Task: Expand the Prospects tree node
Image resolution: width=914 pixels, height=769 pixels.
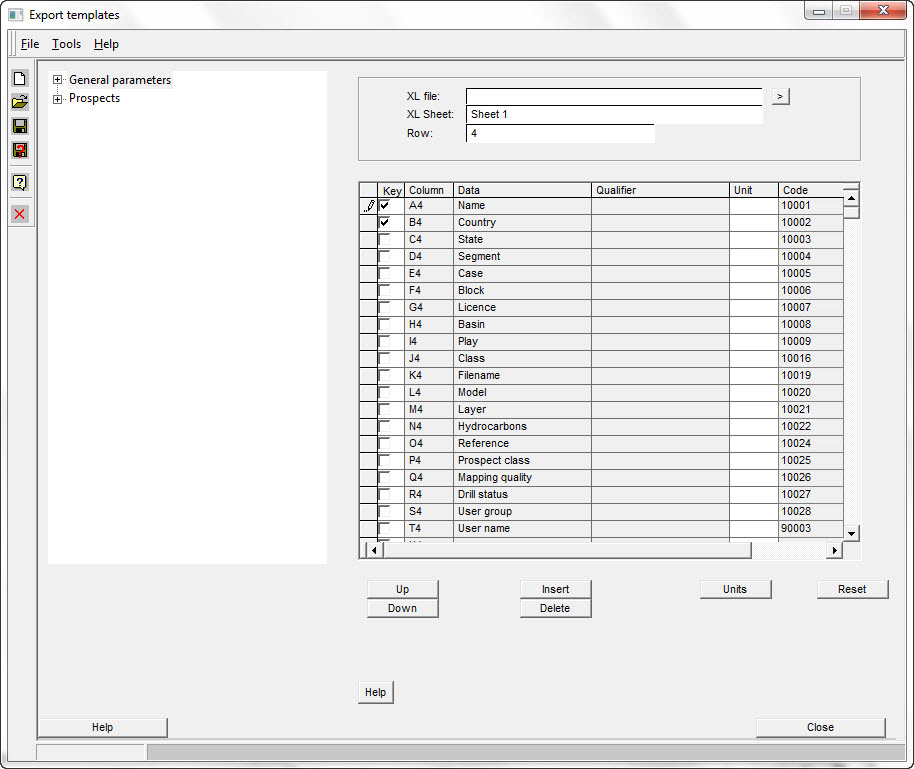Action: pos(58,98)
